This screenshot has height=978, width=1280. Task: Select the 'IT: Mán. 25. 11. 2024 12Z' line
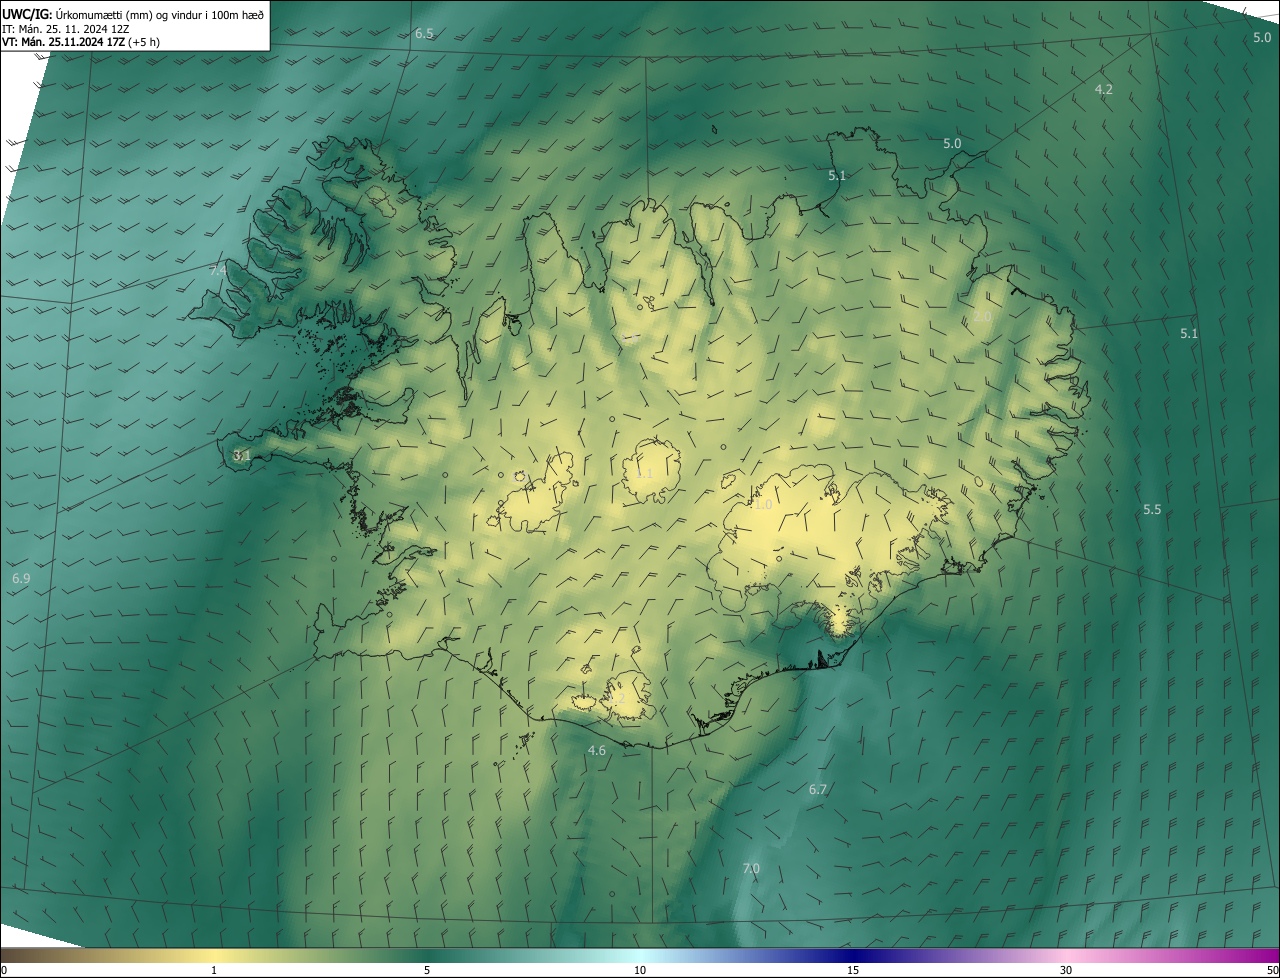pos(67,28)
